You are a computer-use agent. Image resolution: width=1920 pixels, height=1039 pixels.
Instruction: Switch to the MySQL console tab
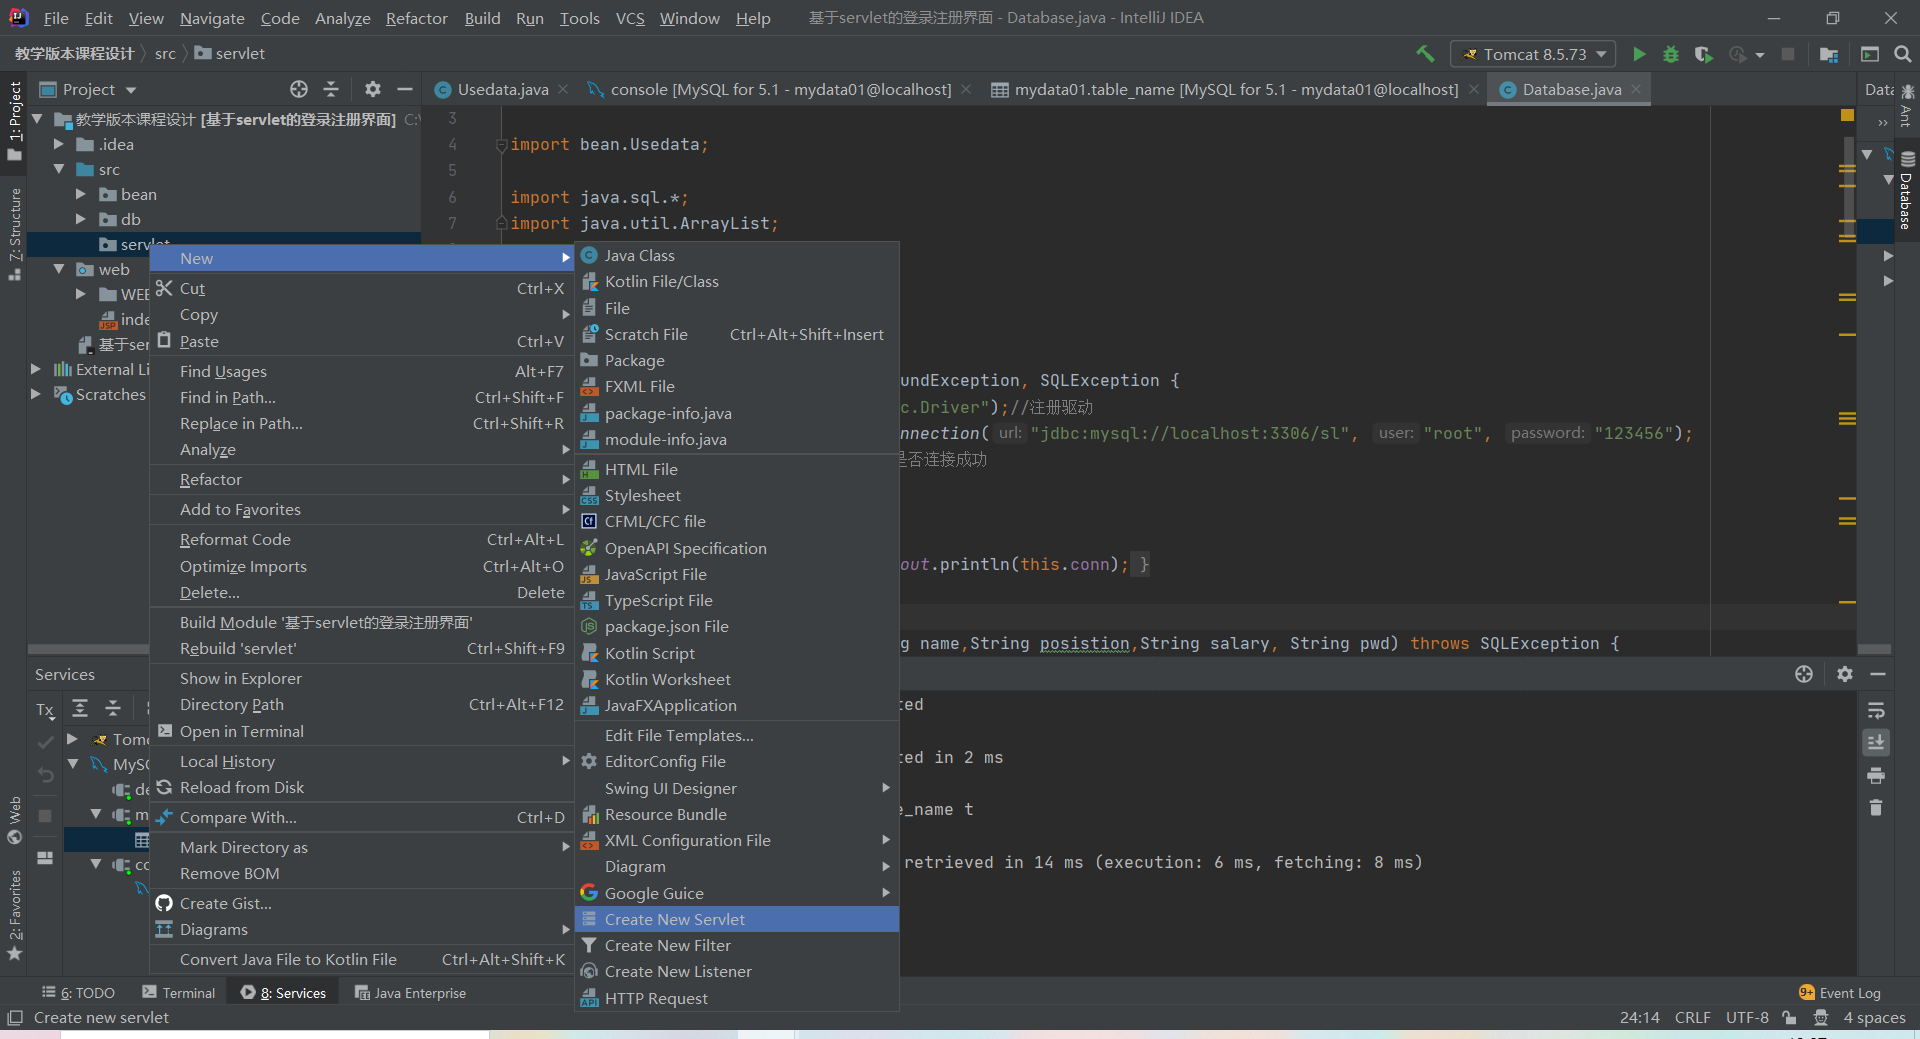780,89
